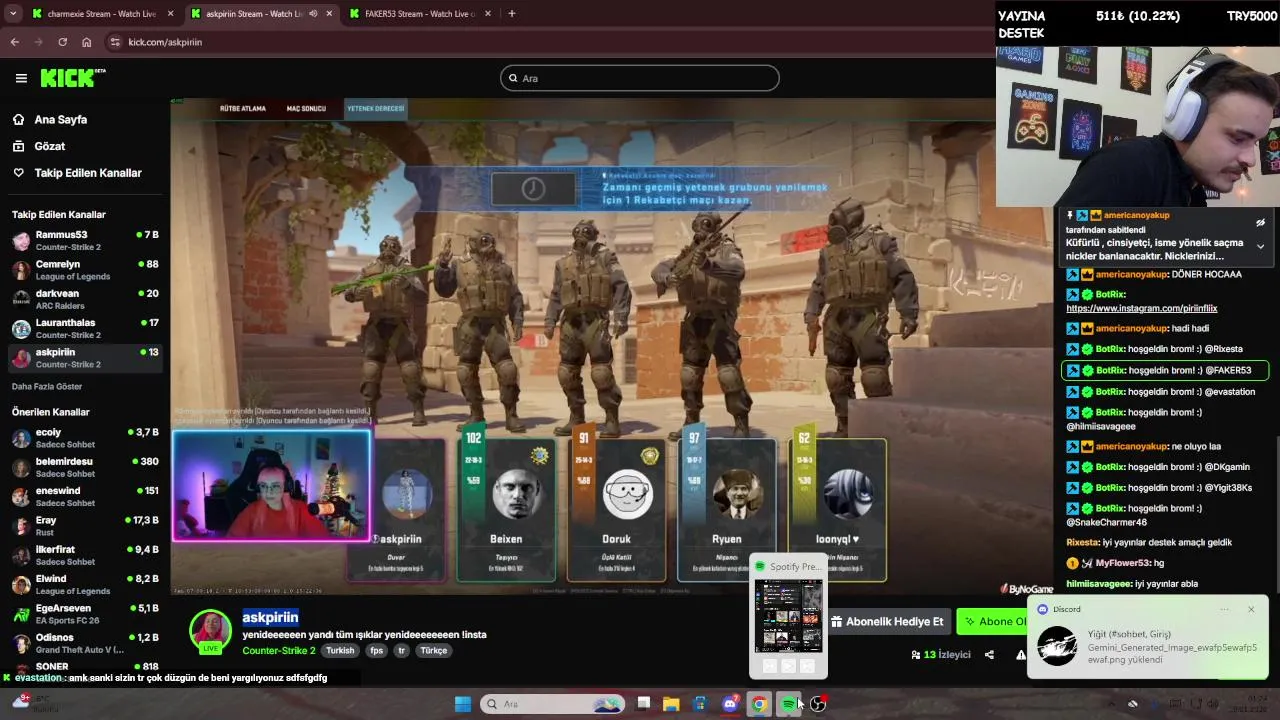Open EgeArseven recommended channel

pos(85,613)
